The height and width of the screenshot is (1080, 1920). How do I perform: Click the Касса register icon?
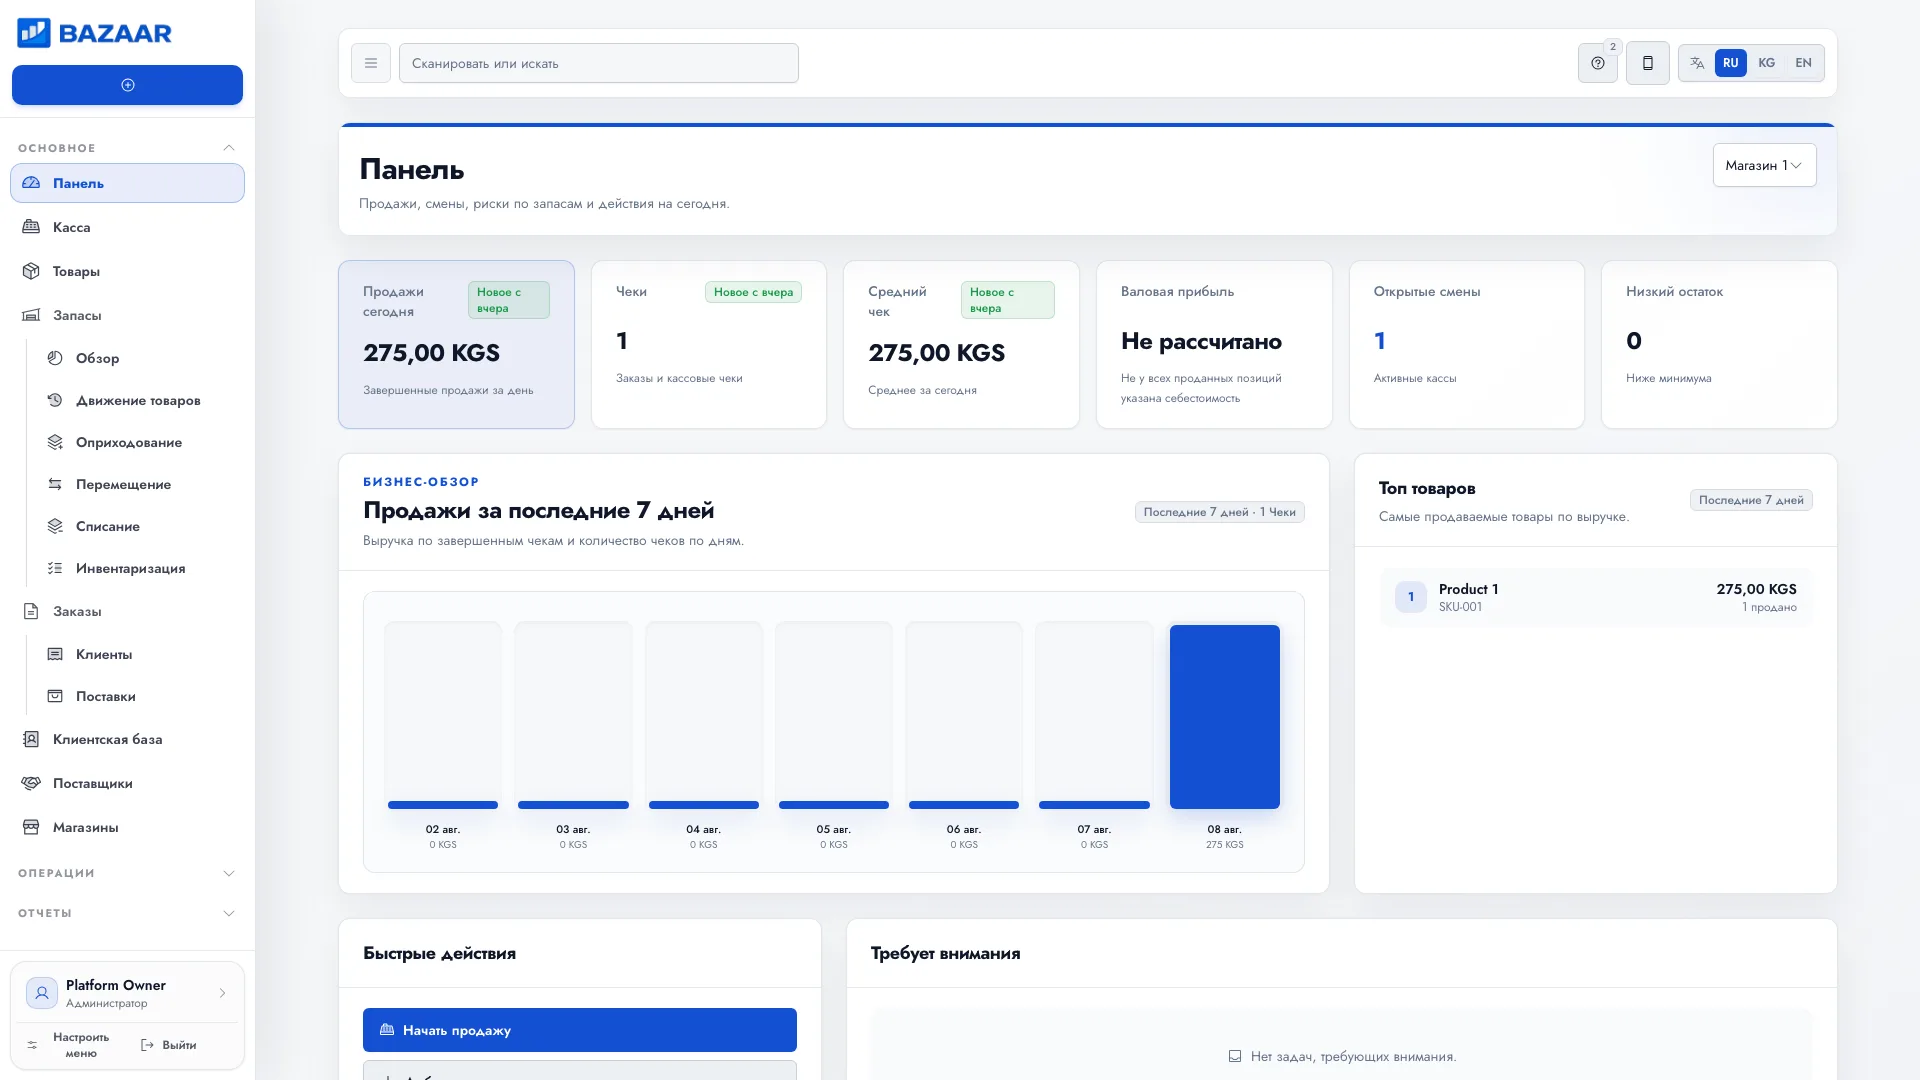(31, 227)
